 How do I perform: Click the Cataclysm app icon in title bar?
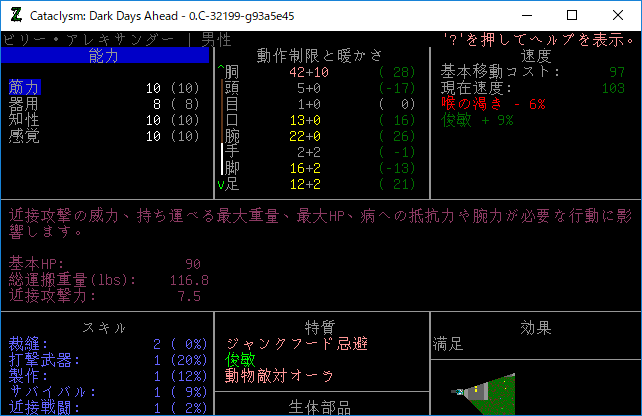14,15
